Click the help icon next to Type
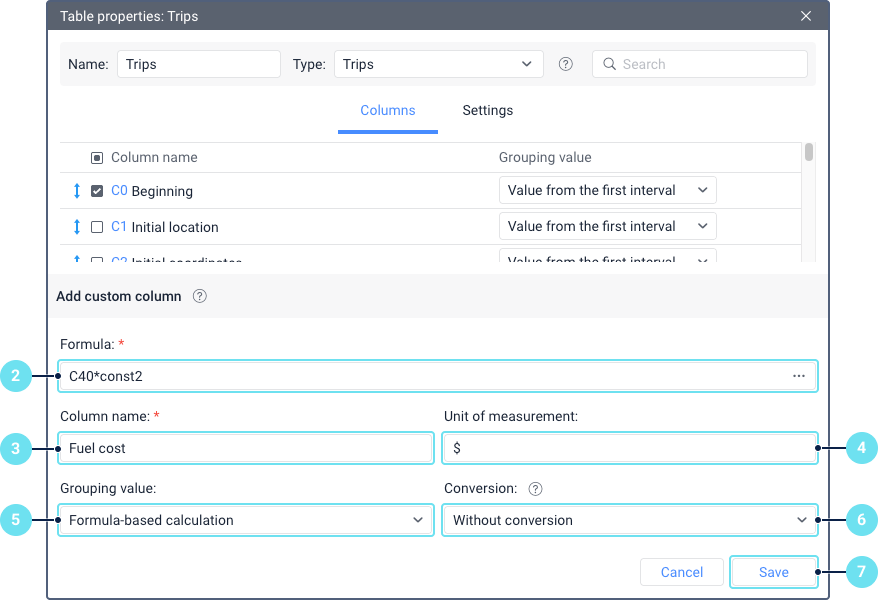Screen dimensions: 878x600 coord(566,64)
